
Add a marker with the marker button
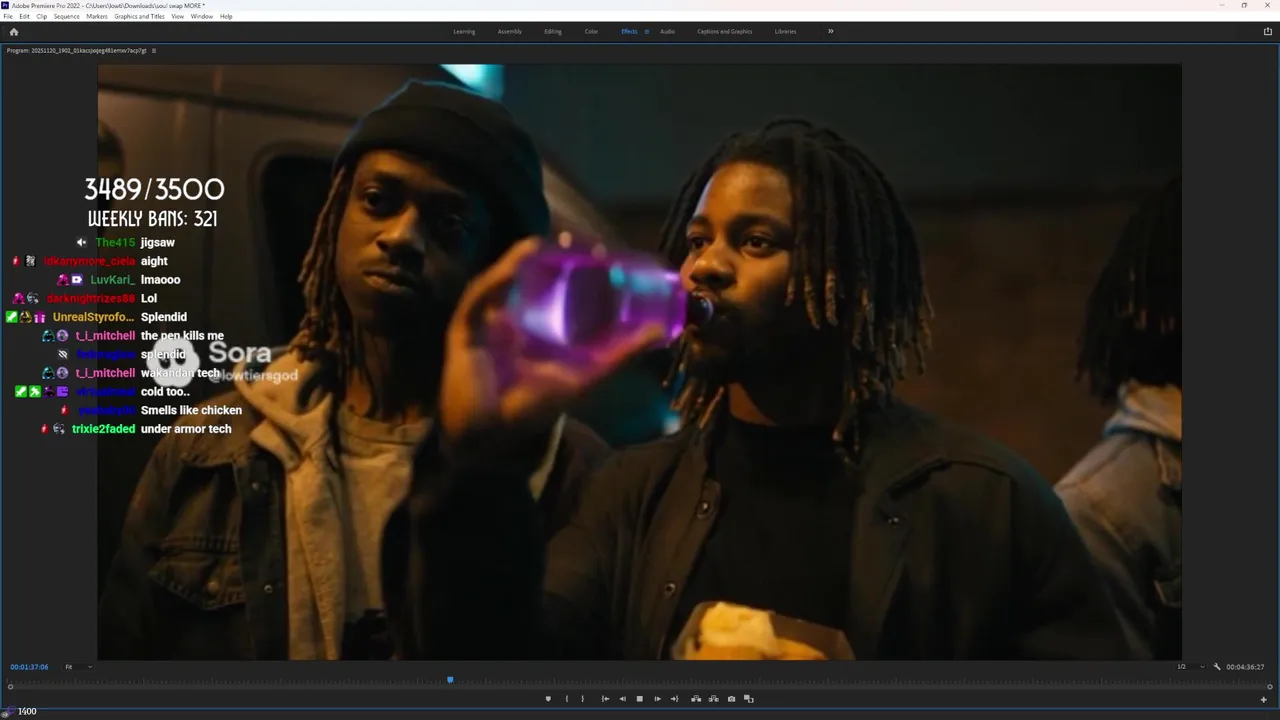pyautogui.click(x=548, y=699)
